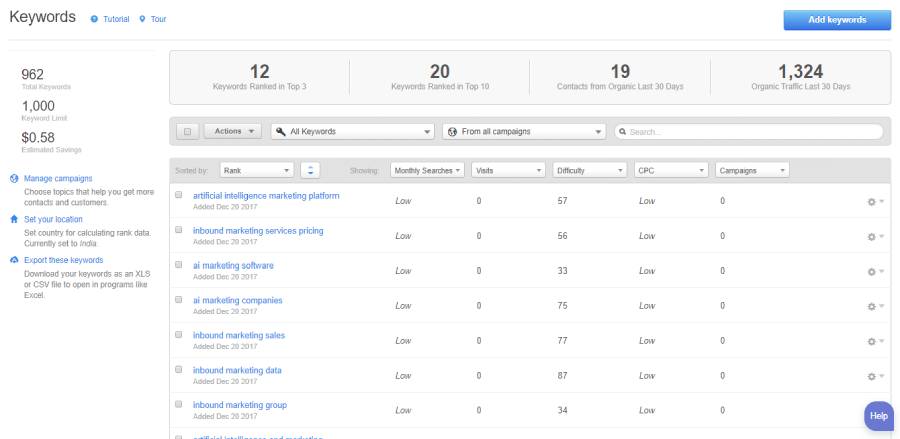Open the Sorted by Rank dropdown

coord(257,170)
